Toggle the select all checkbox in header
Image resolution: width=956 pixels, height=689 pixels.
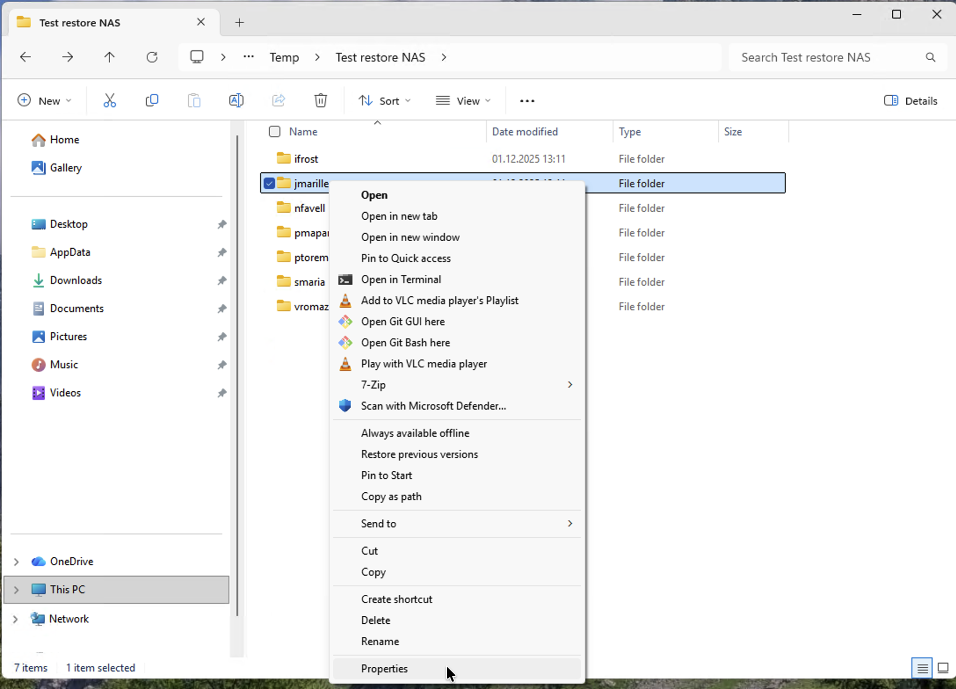[275, 132]
